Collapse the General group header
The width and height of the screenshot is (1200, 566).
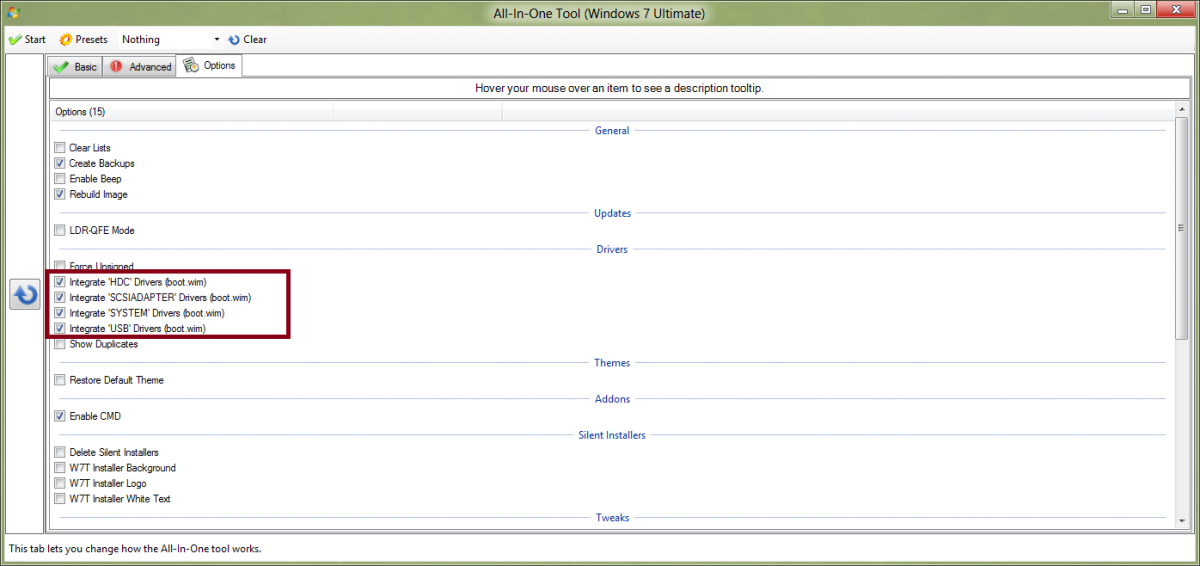[612, 130]
